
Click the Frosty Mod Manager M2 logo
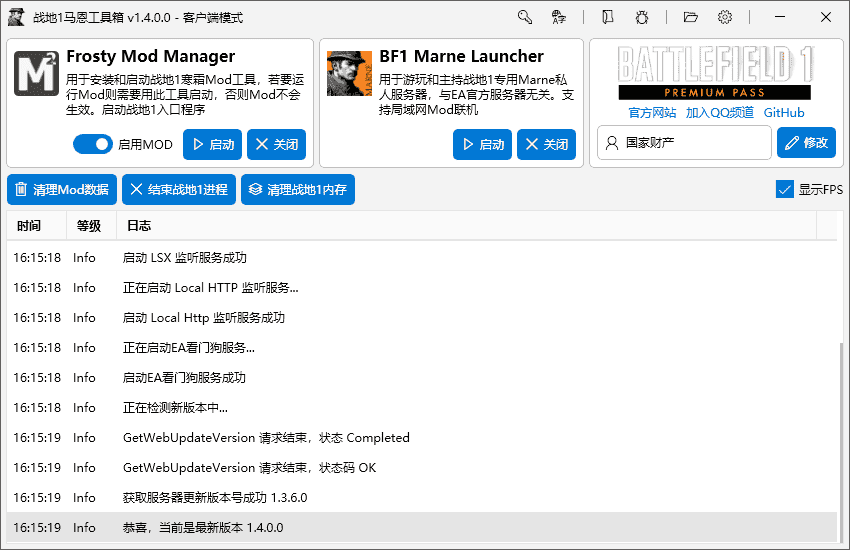(x=36, y=73)
